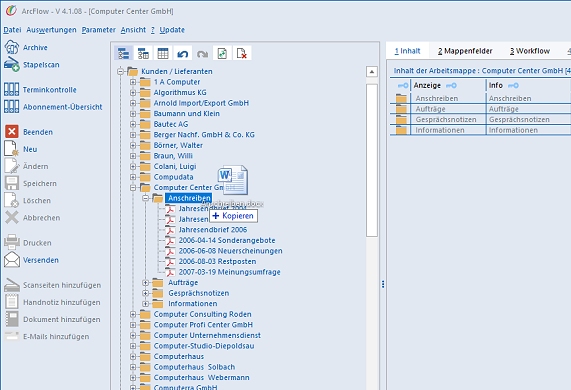Select Aufträge row in Inhalt table
This screenshot has width=571, height=390.
(481, 109)
